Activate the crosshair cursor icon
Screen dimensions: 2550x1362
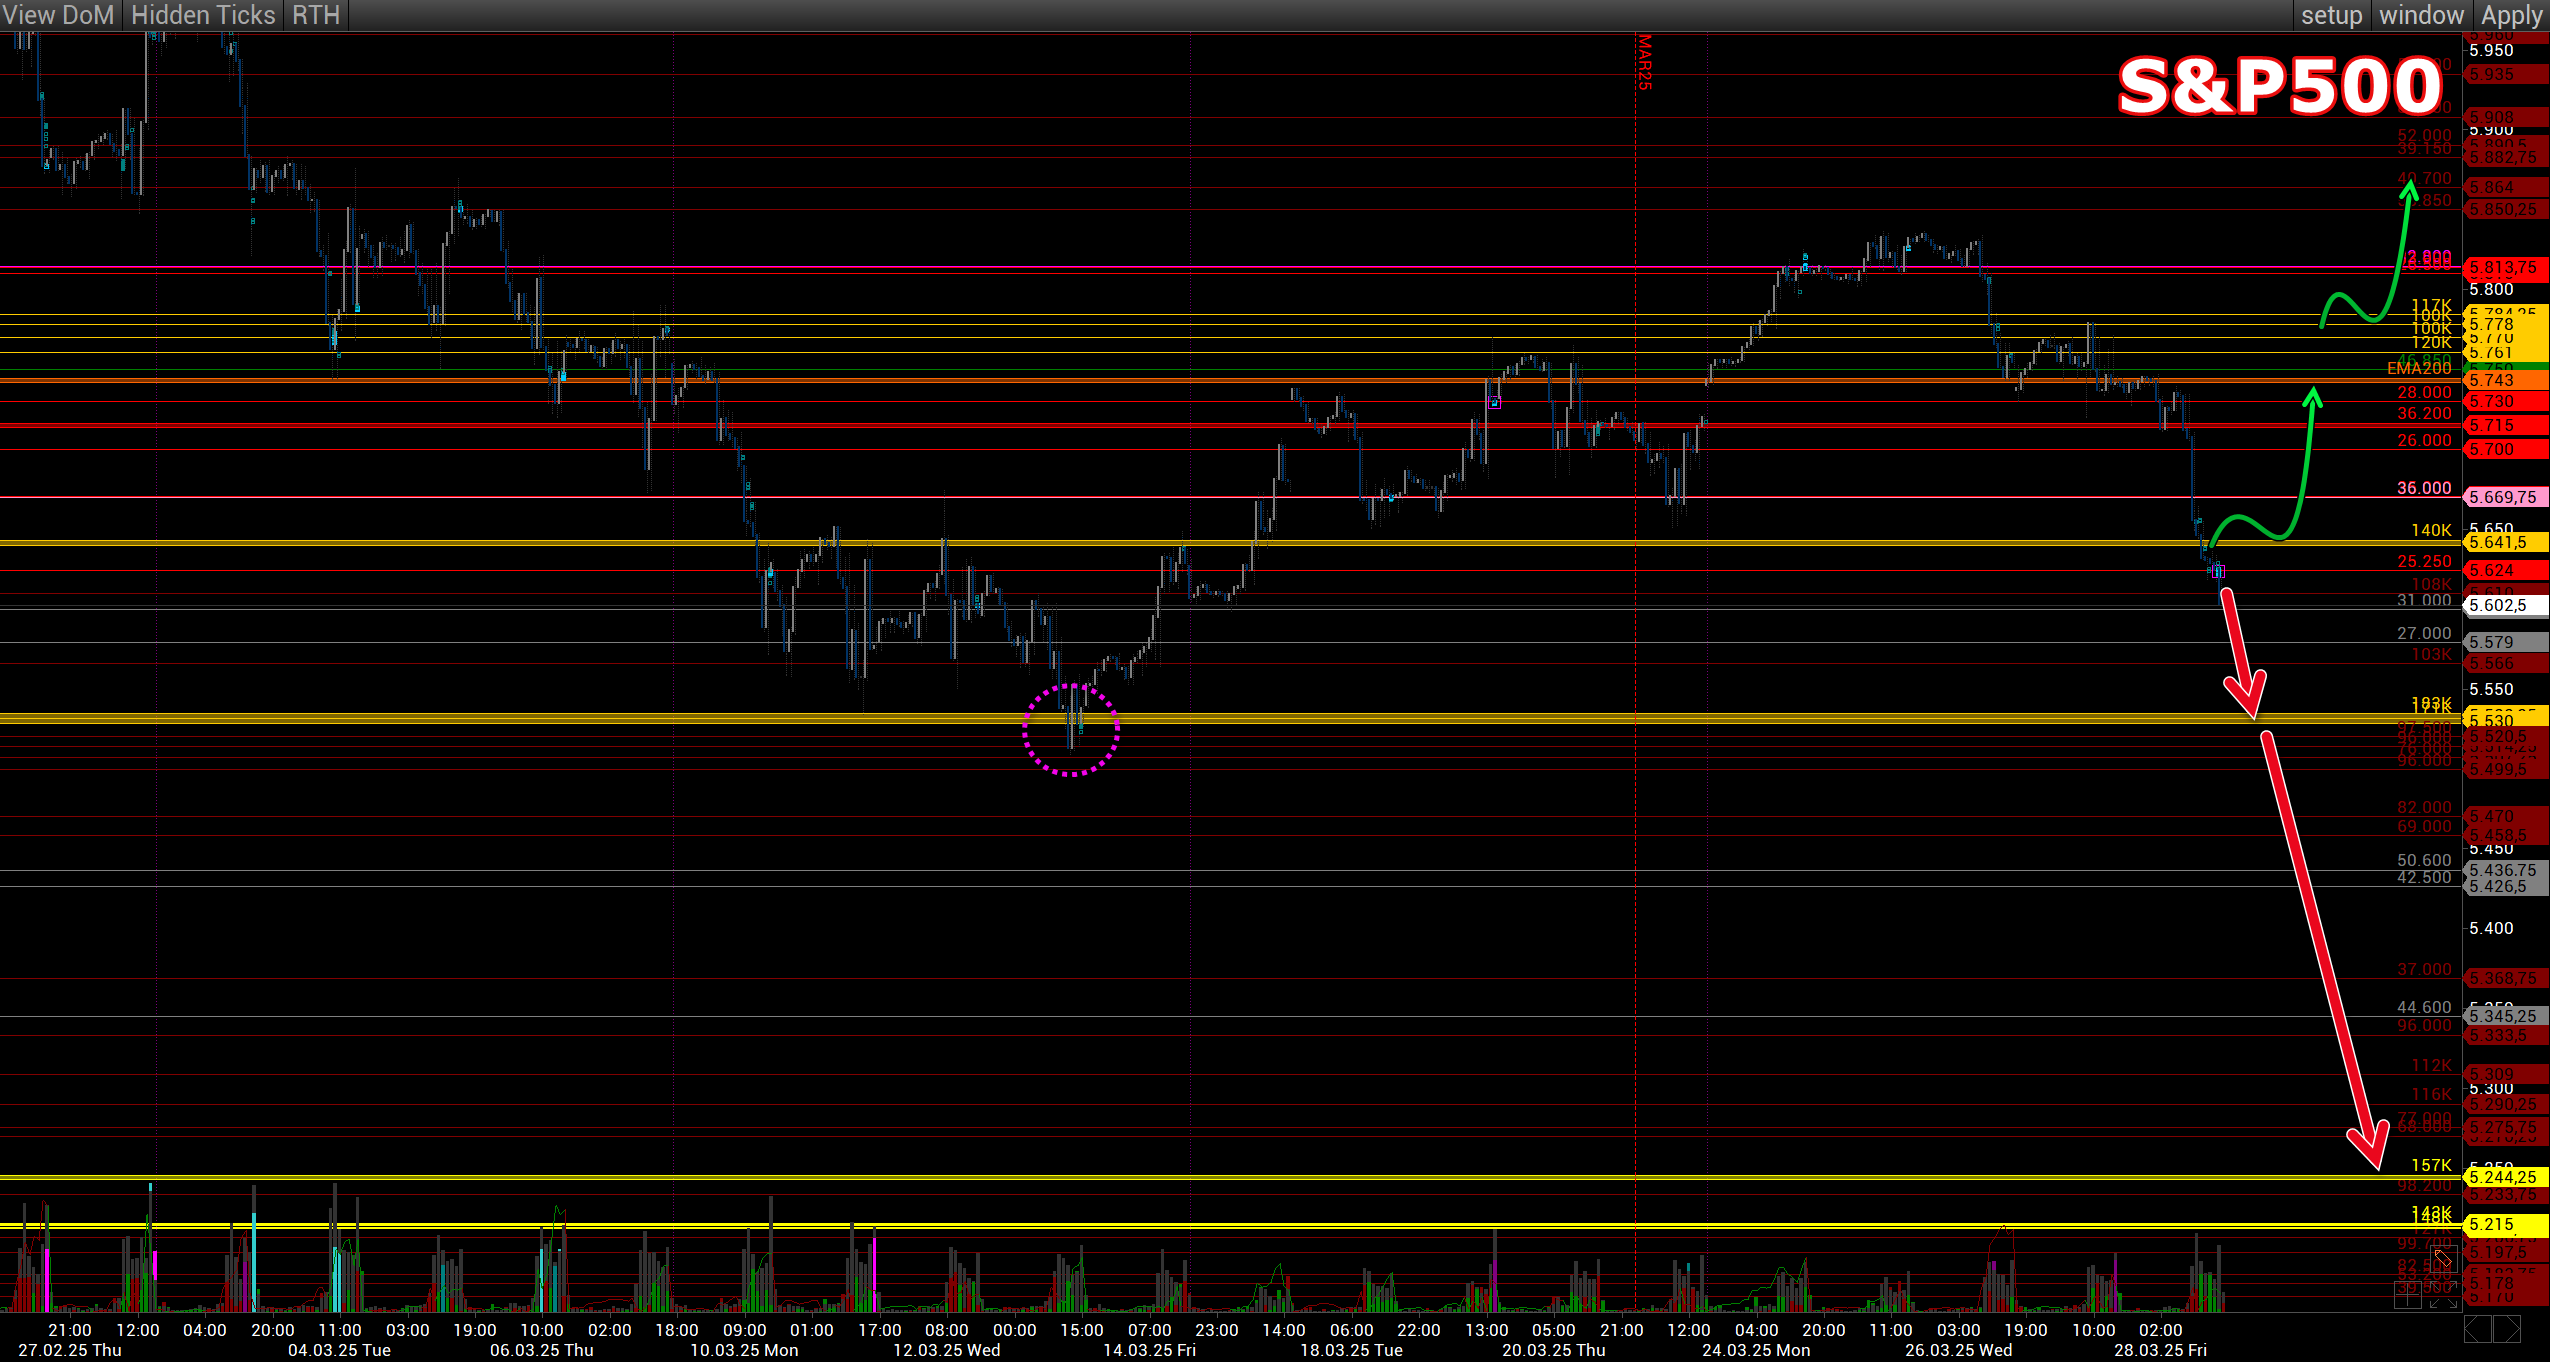[x=2407, y=1295]
